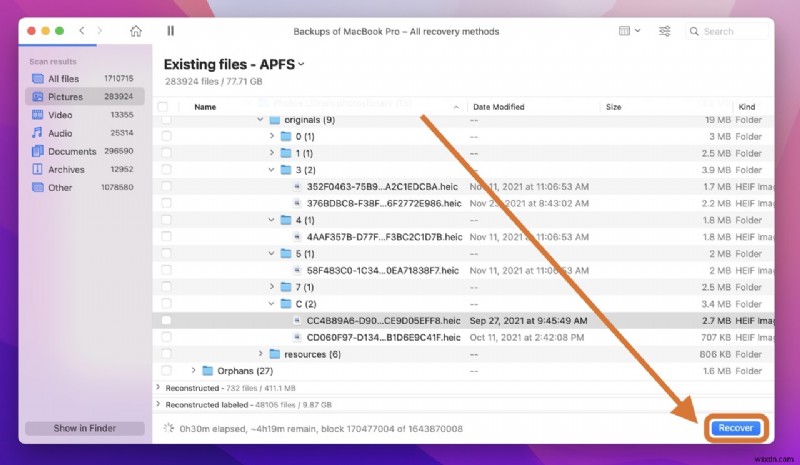Go back with the left chevron

82,31
